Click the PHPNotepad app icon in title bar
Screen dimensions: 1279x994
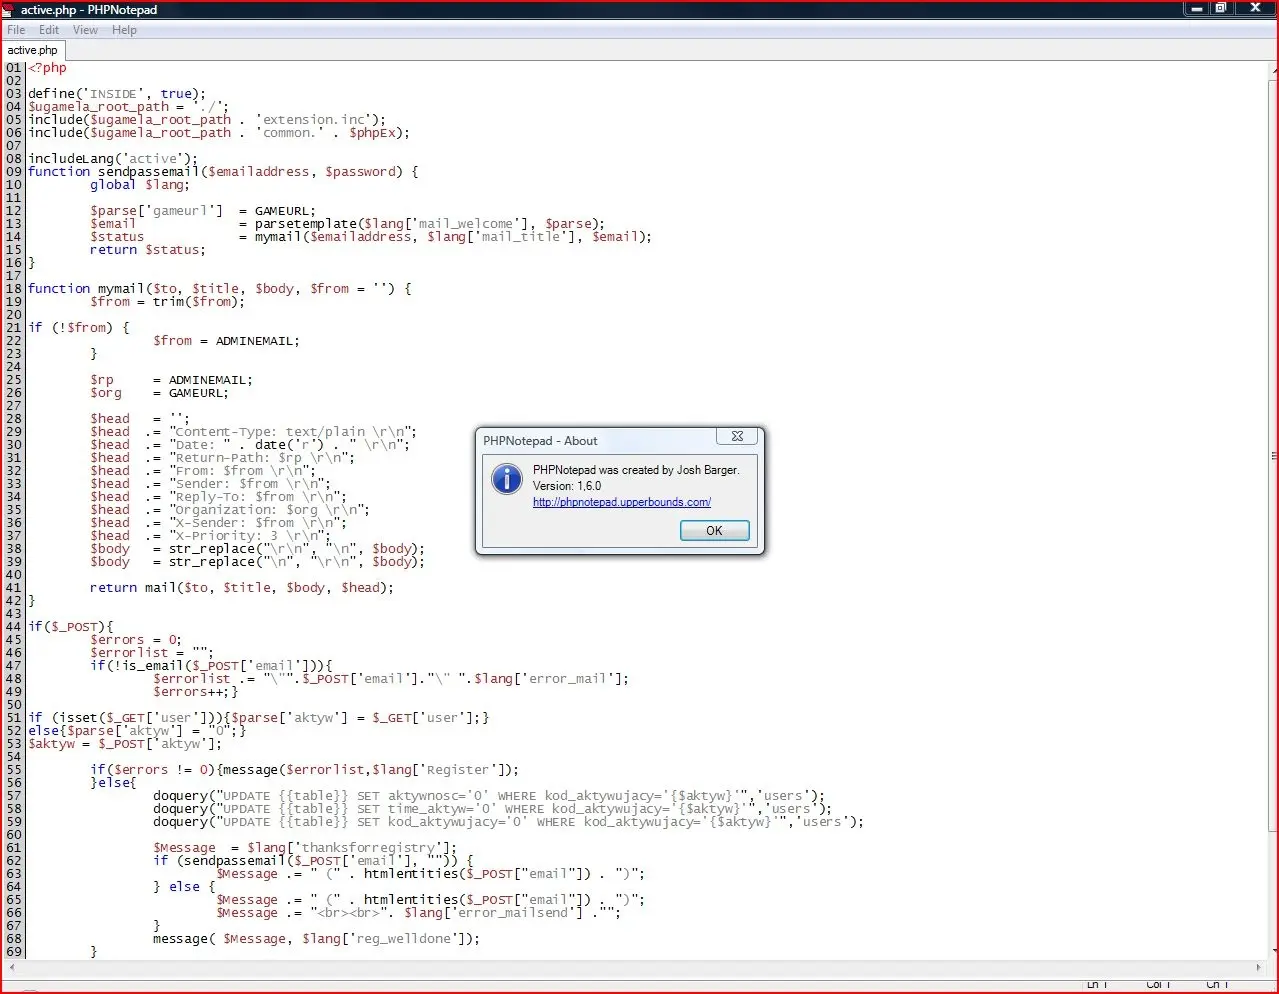tap(10, 9)
